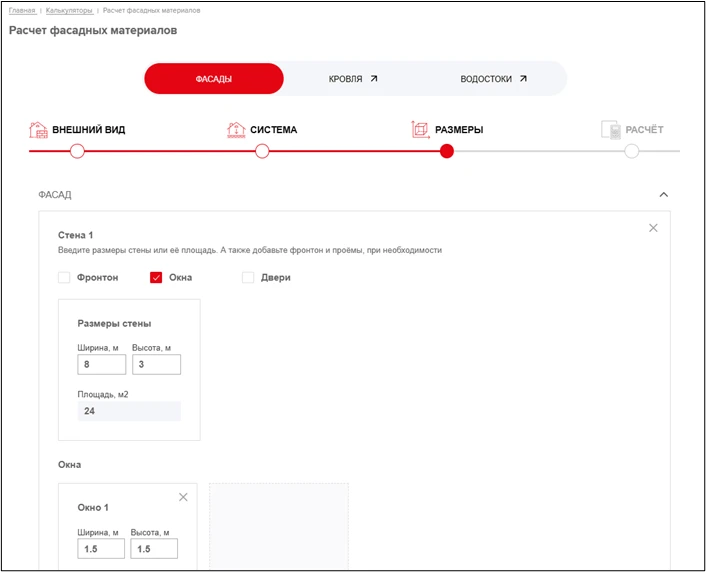706x572 pixels.
Task: Enable the Фронтон checkbox
Action: [64, 277]
